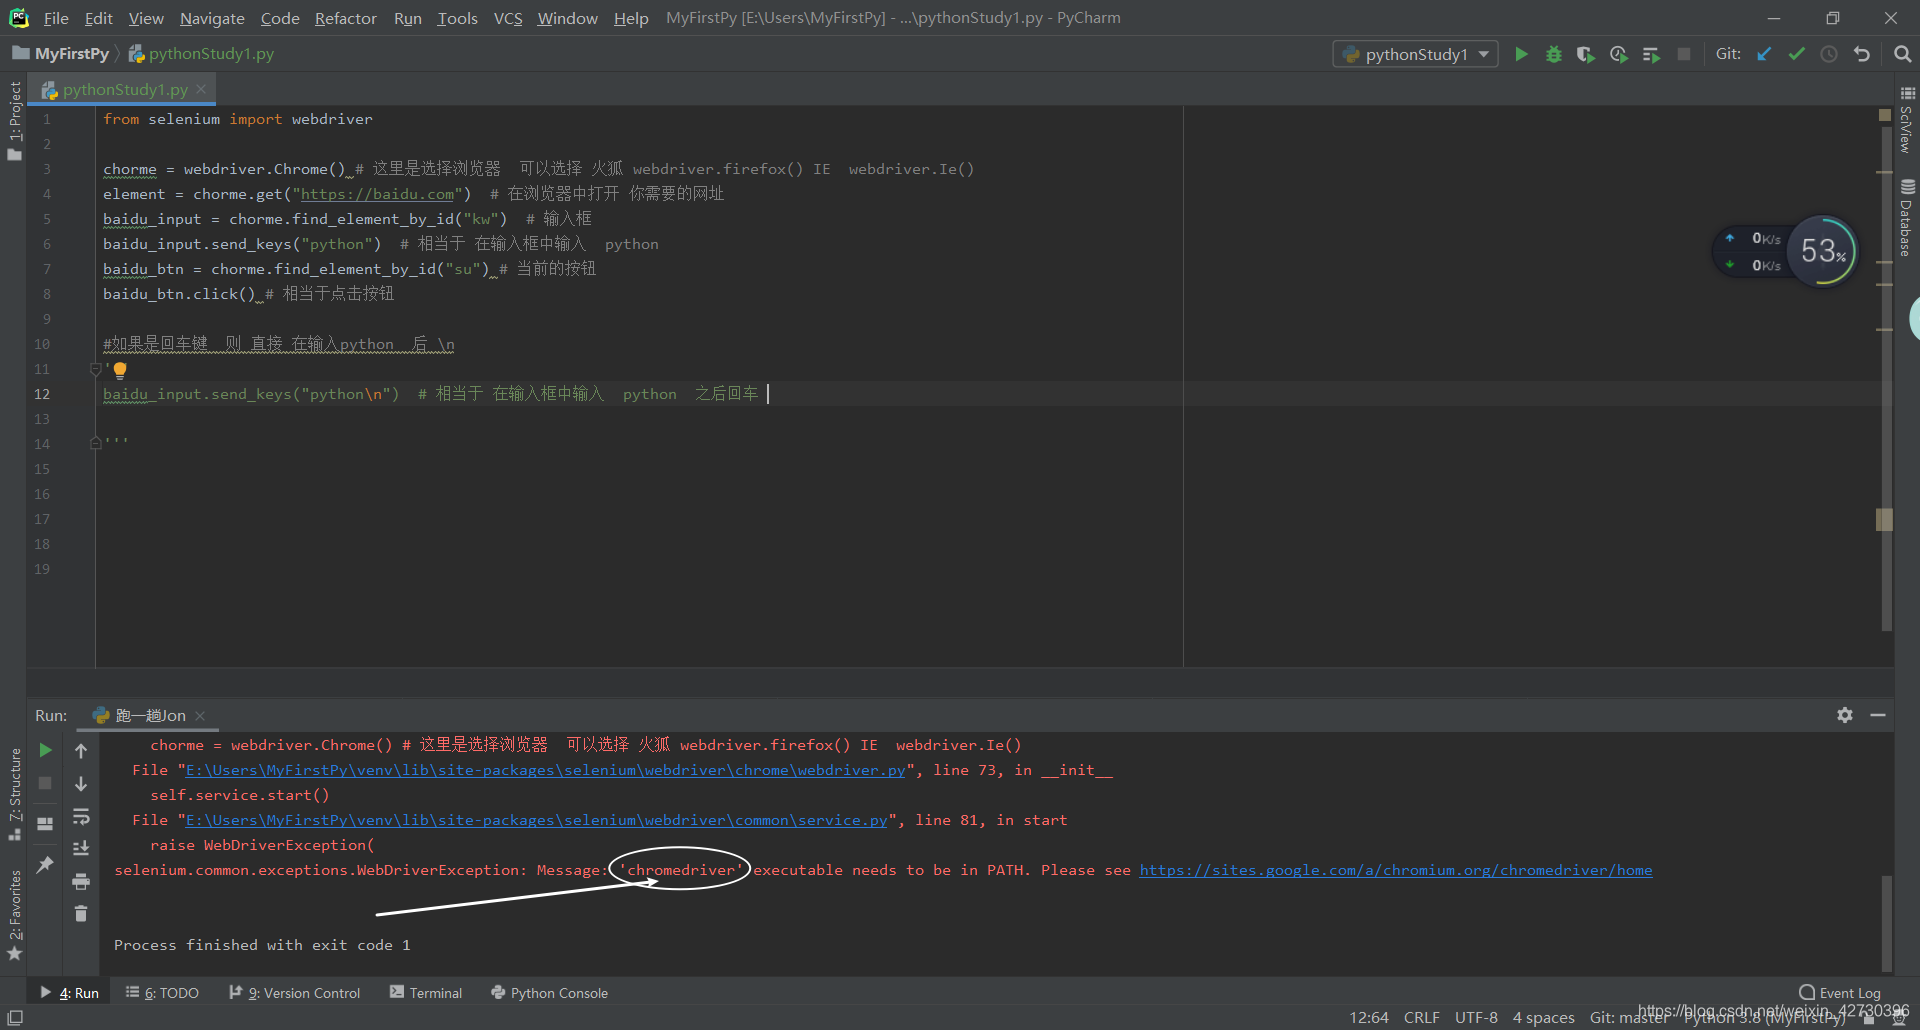Viewport: 1920px width, 1030px height.
Task: Click the pythonStudy1.py breadcrumb
Action: (201, 53)
